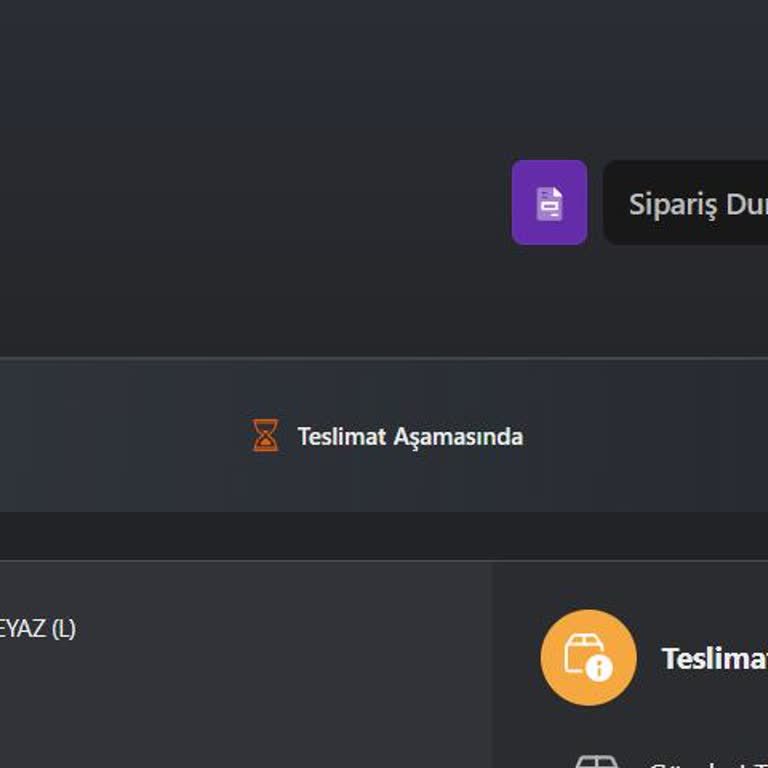Viewport: 768px width, 768px height.
Task: Click the white info badge on package icon
Action: [599, 668]
